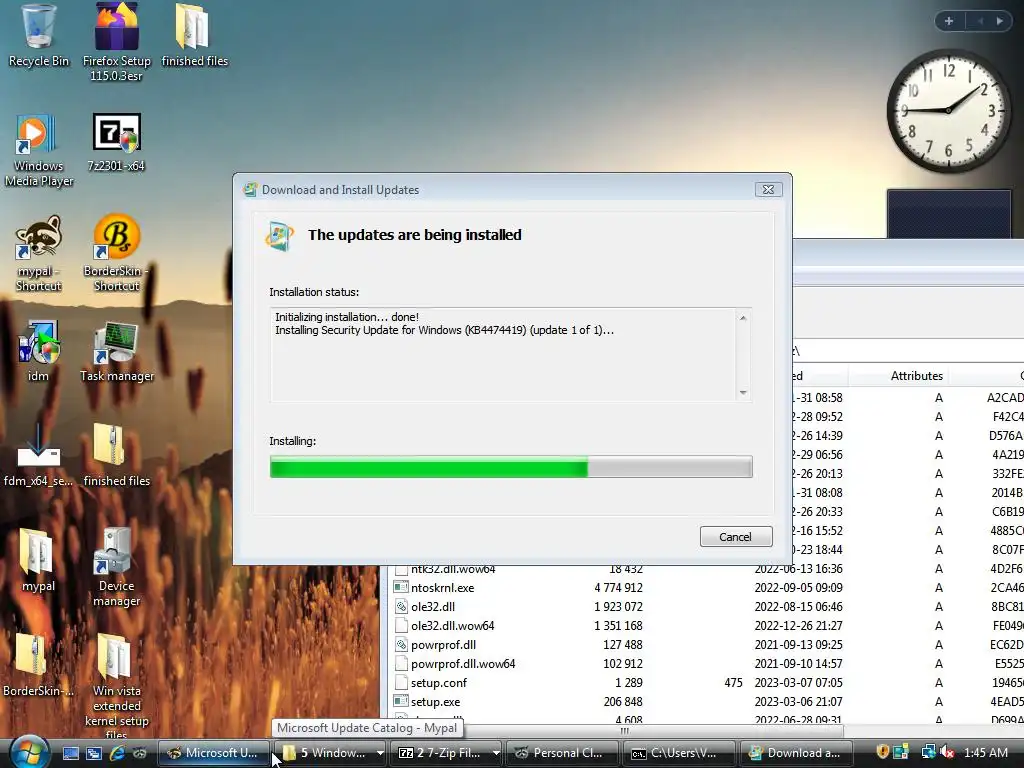
Task: Expand the 5 Window... taskbar group arrow
Action: [379, 753]
